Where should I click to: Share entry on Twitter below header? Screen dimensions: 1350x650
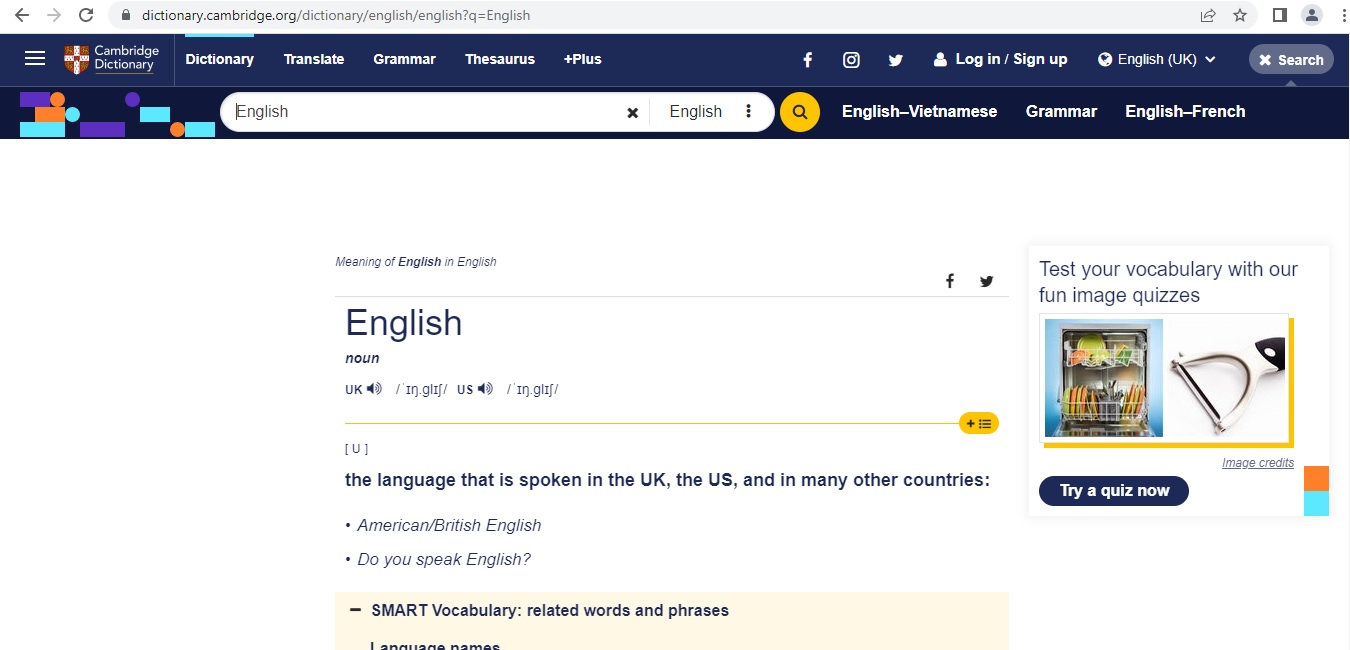[x=986, y=281]
